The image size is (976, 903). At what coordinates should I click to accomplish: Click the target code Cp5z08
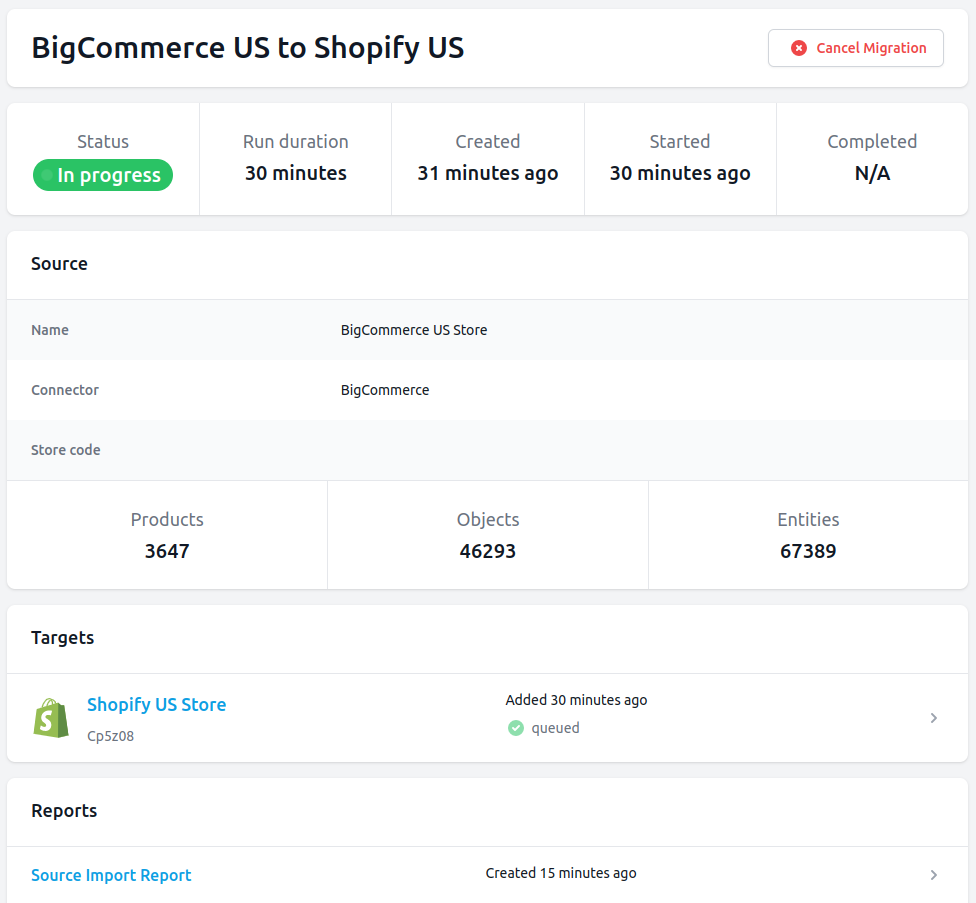click(110, 736)
